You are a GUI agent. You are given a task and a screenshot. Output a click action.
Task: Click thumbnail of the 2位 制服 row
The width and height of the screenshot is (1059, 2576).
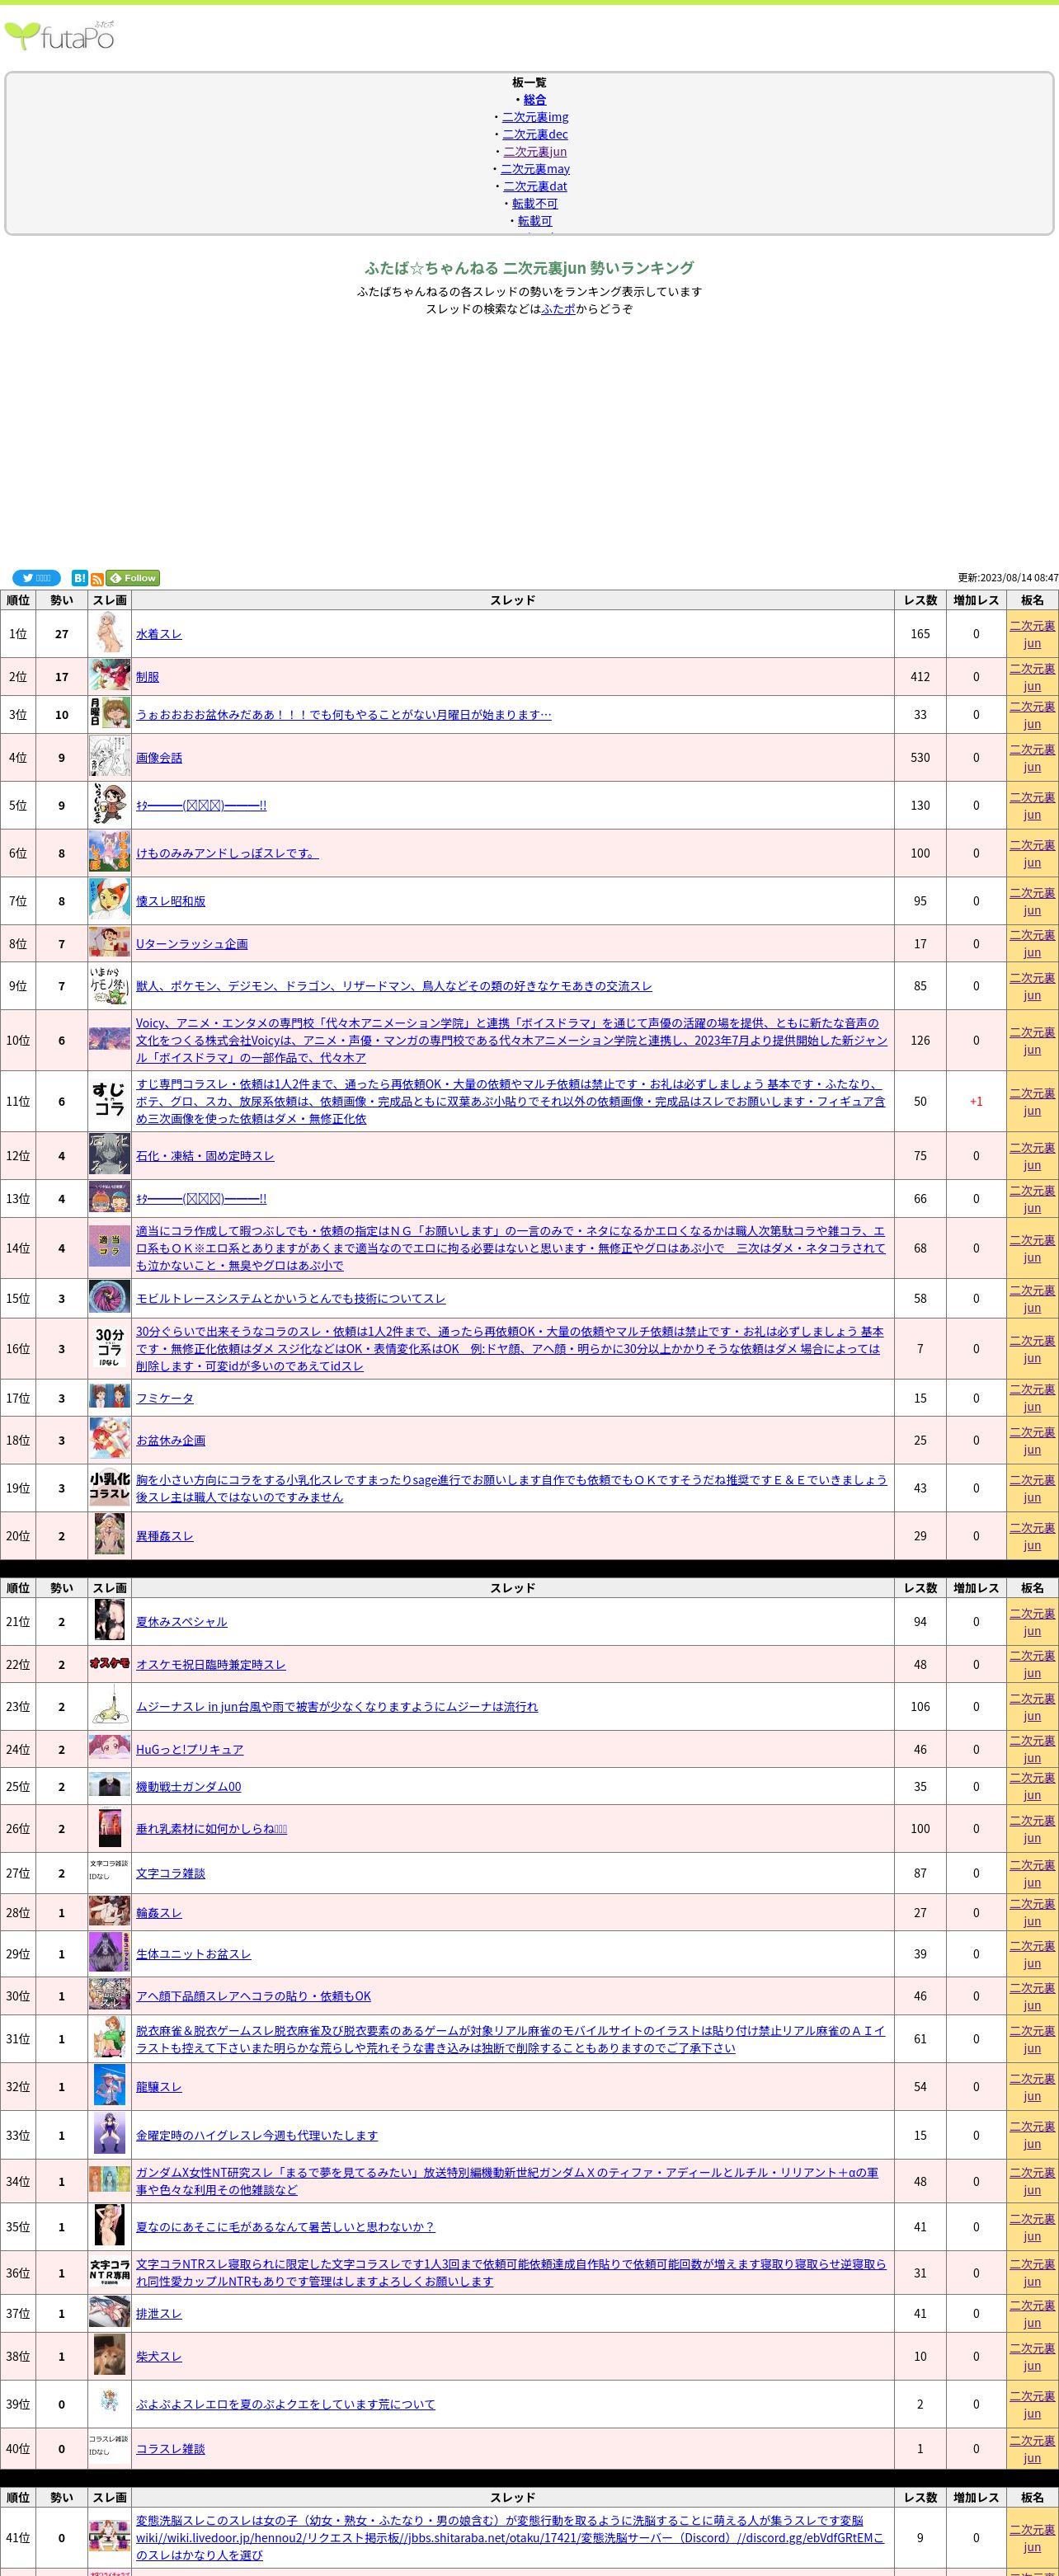coord(109,677)
